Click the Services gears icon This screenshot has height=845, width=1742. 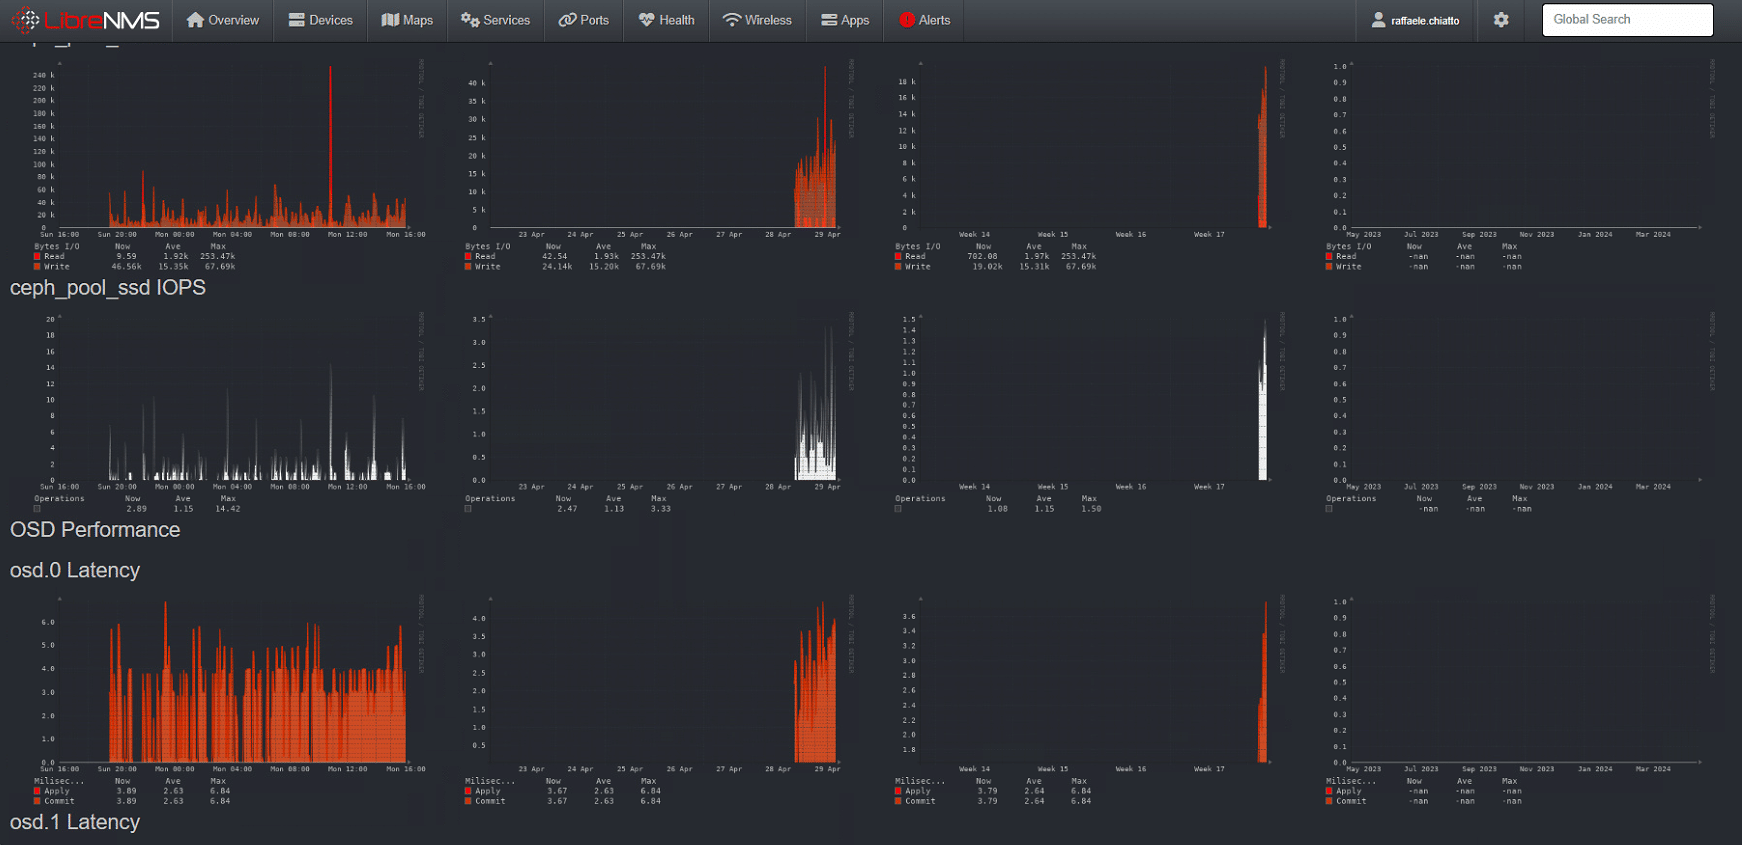coord(470,20)
